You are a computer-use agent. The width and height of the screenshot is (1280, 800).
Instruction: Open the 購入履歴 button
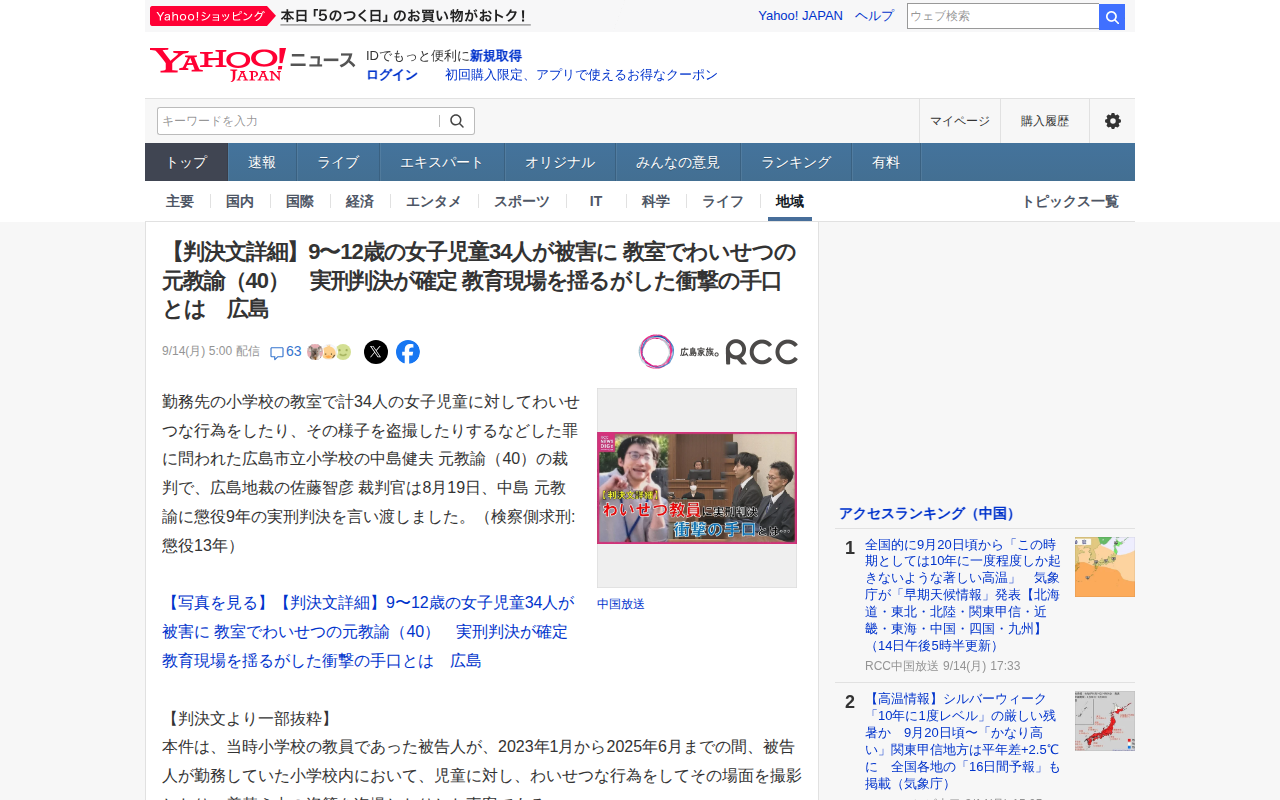tap(1045, 121)
